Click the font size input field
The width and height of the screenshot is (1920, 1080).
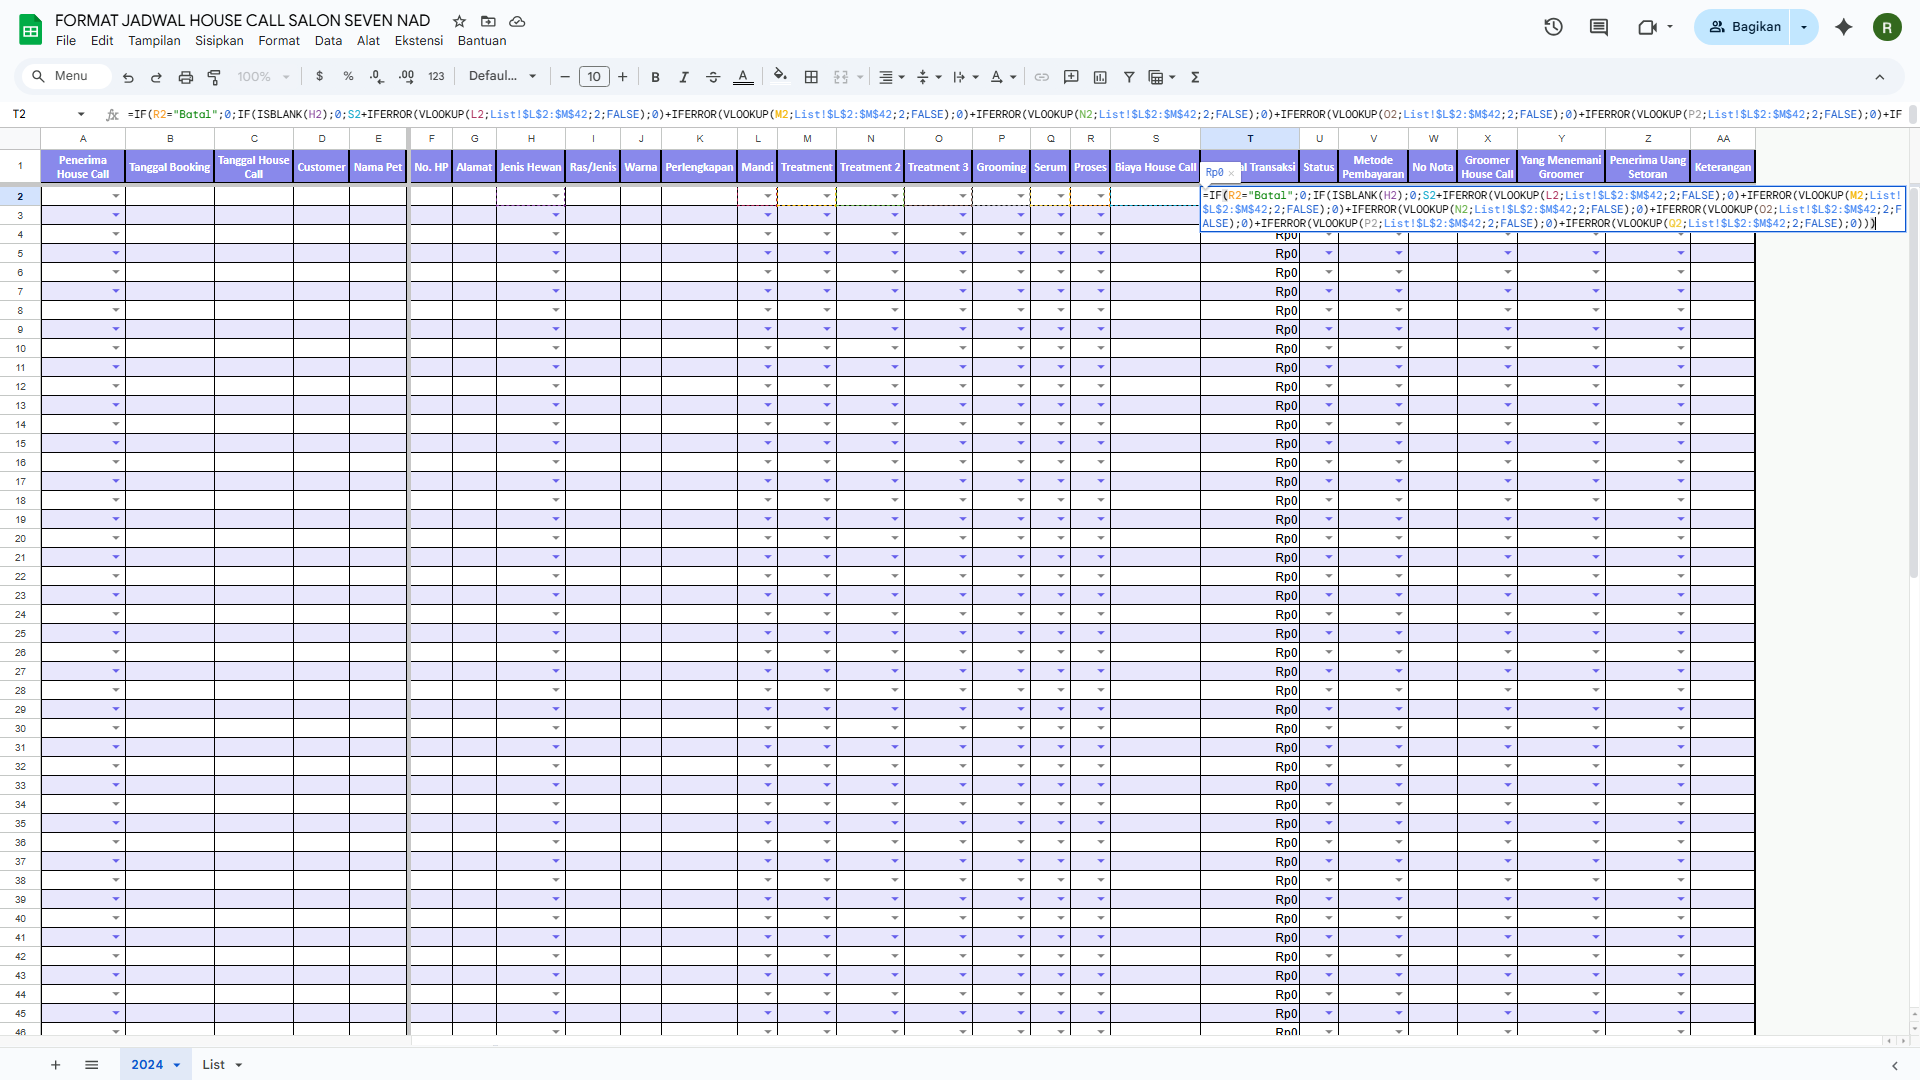(x=594, y=77)
